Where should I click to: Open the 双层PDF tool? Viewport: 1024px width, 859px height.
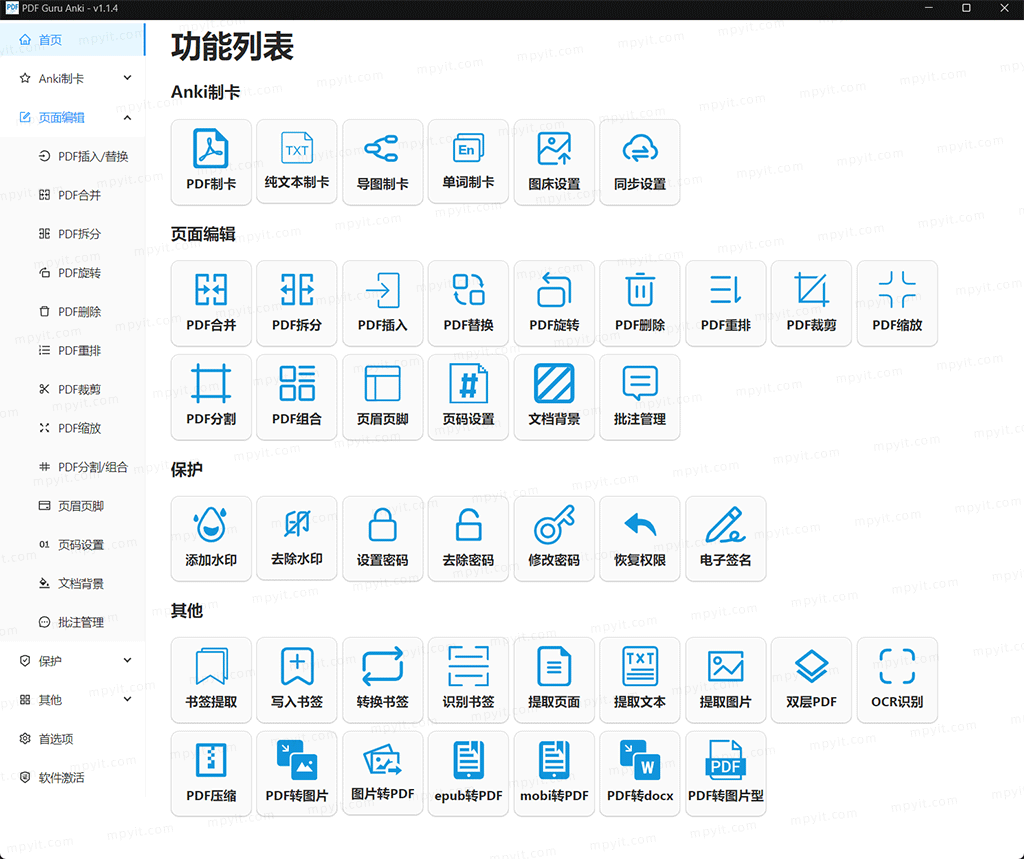pyautogui.click(x=811, y=680)
